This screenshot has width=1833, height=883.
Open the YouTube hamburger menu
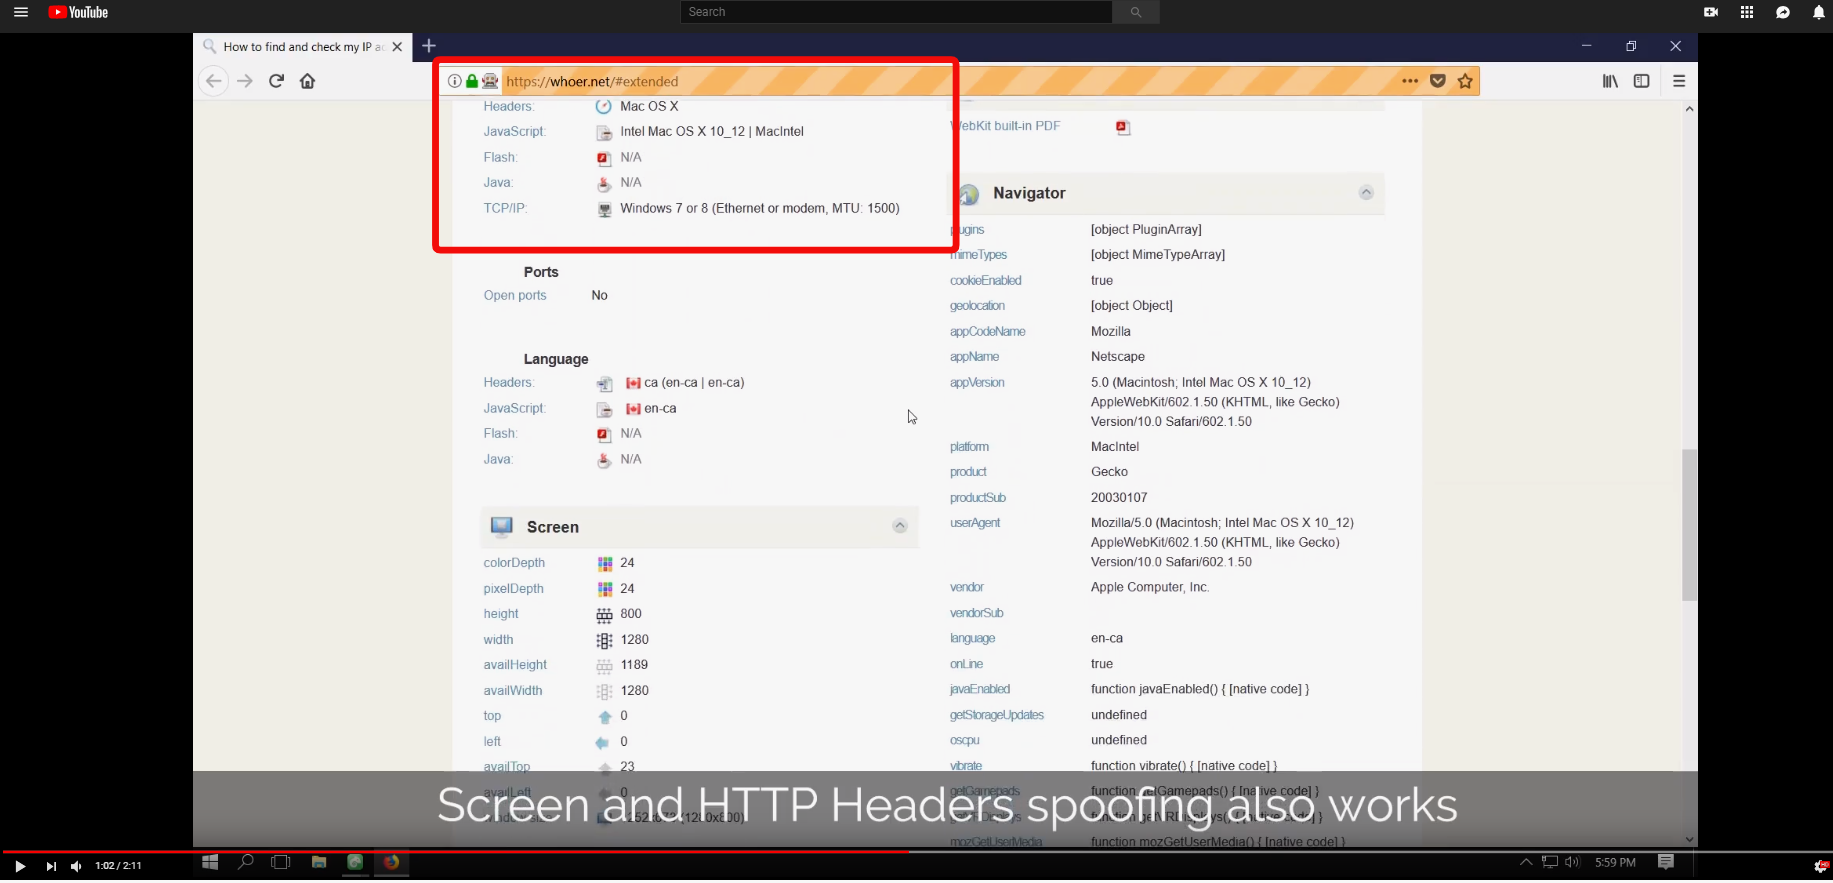21,12
